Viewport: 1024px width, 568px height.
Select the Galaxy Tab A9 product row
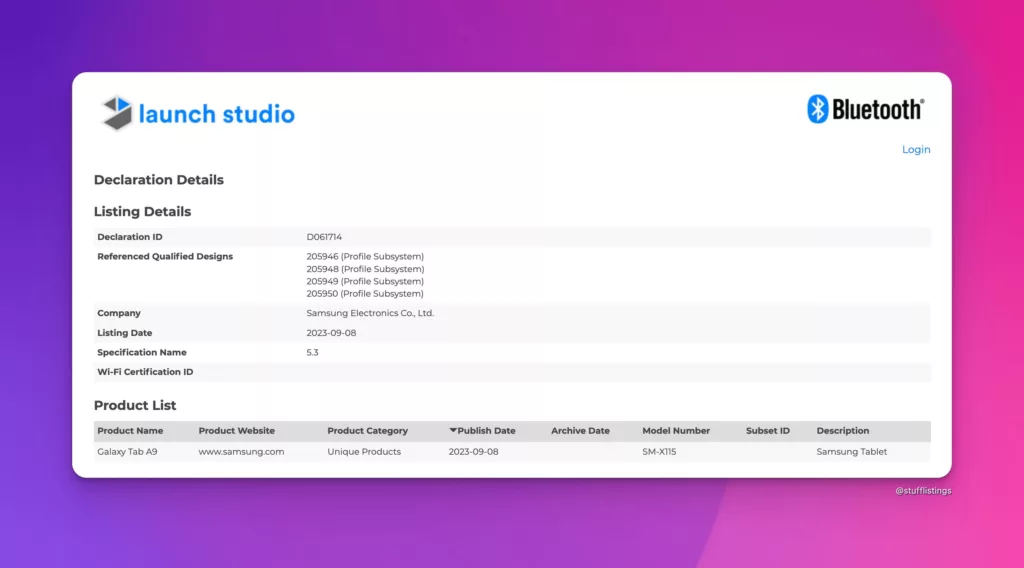point(127,452)
